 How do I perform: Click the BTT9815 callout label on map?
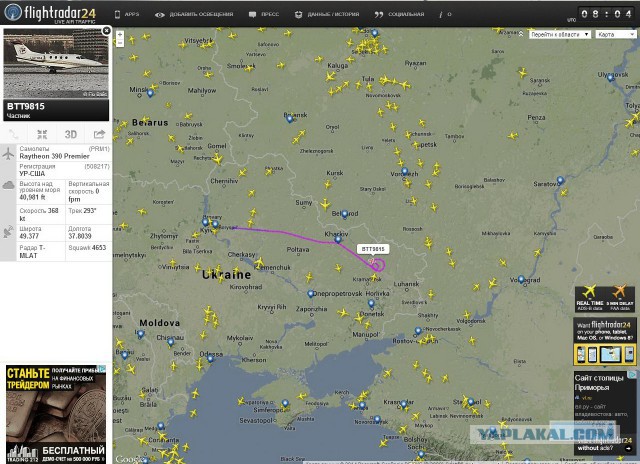click(x=373, y=249)
